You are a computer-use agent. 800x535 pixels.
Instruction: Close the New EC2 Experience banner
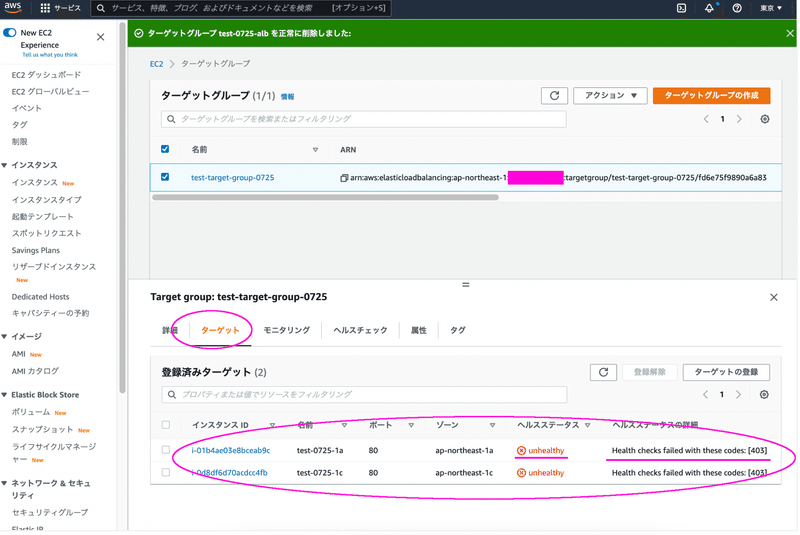pos(101,37)
